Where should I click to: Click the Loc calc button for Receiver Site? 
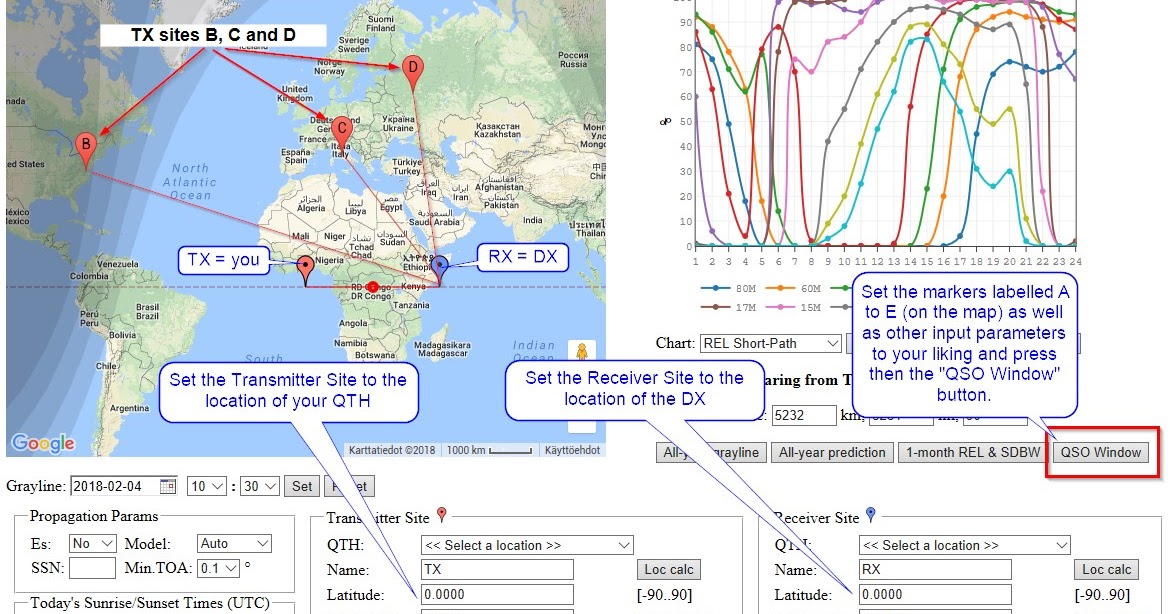[x=1105, y=568]
